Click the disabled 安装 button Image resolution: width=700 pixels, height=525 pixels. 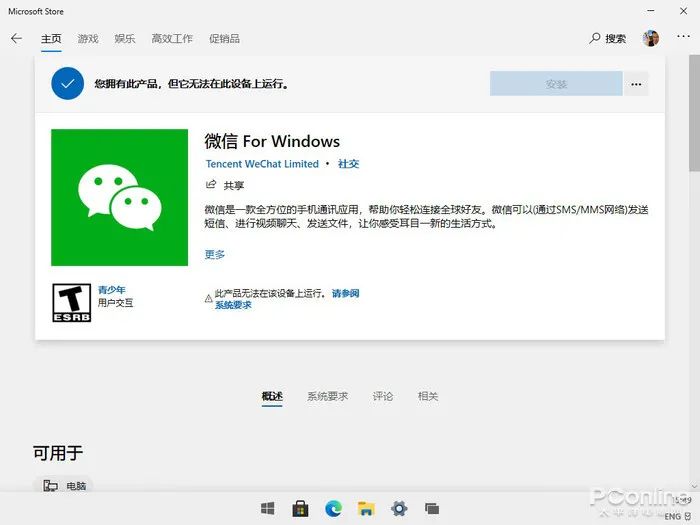[x=556, y=83]
